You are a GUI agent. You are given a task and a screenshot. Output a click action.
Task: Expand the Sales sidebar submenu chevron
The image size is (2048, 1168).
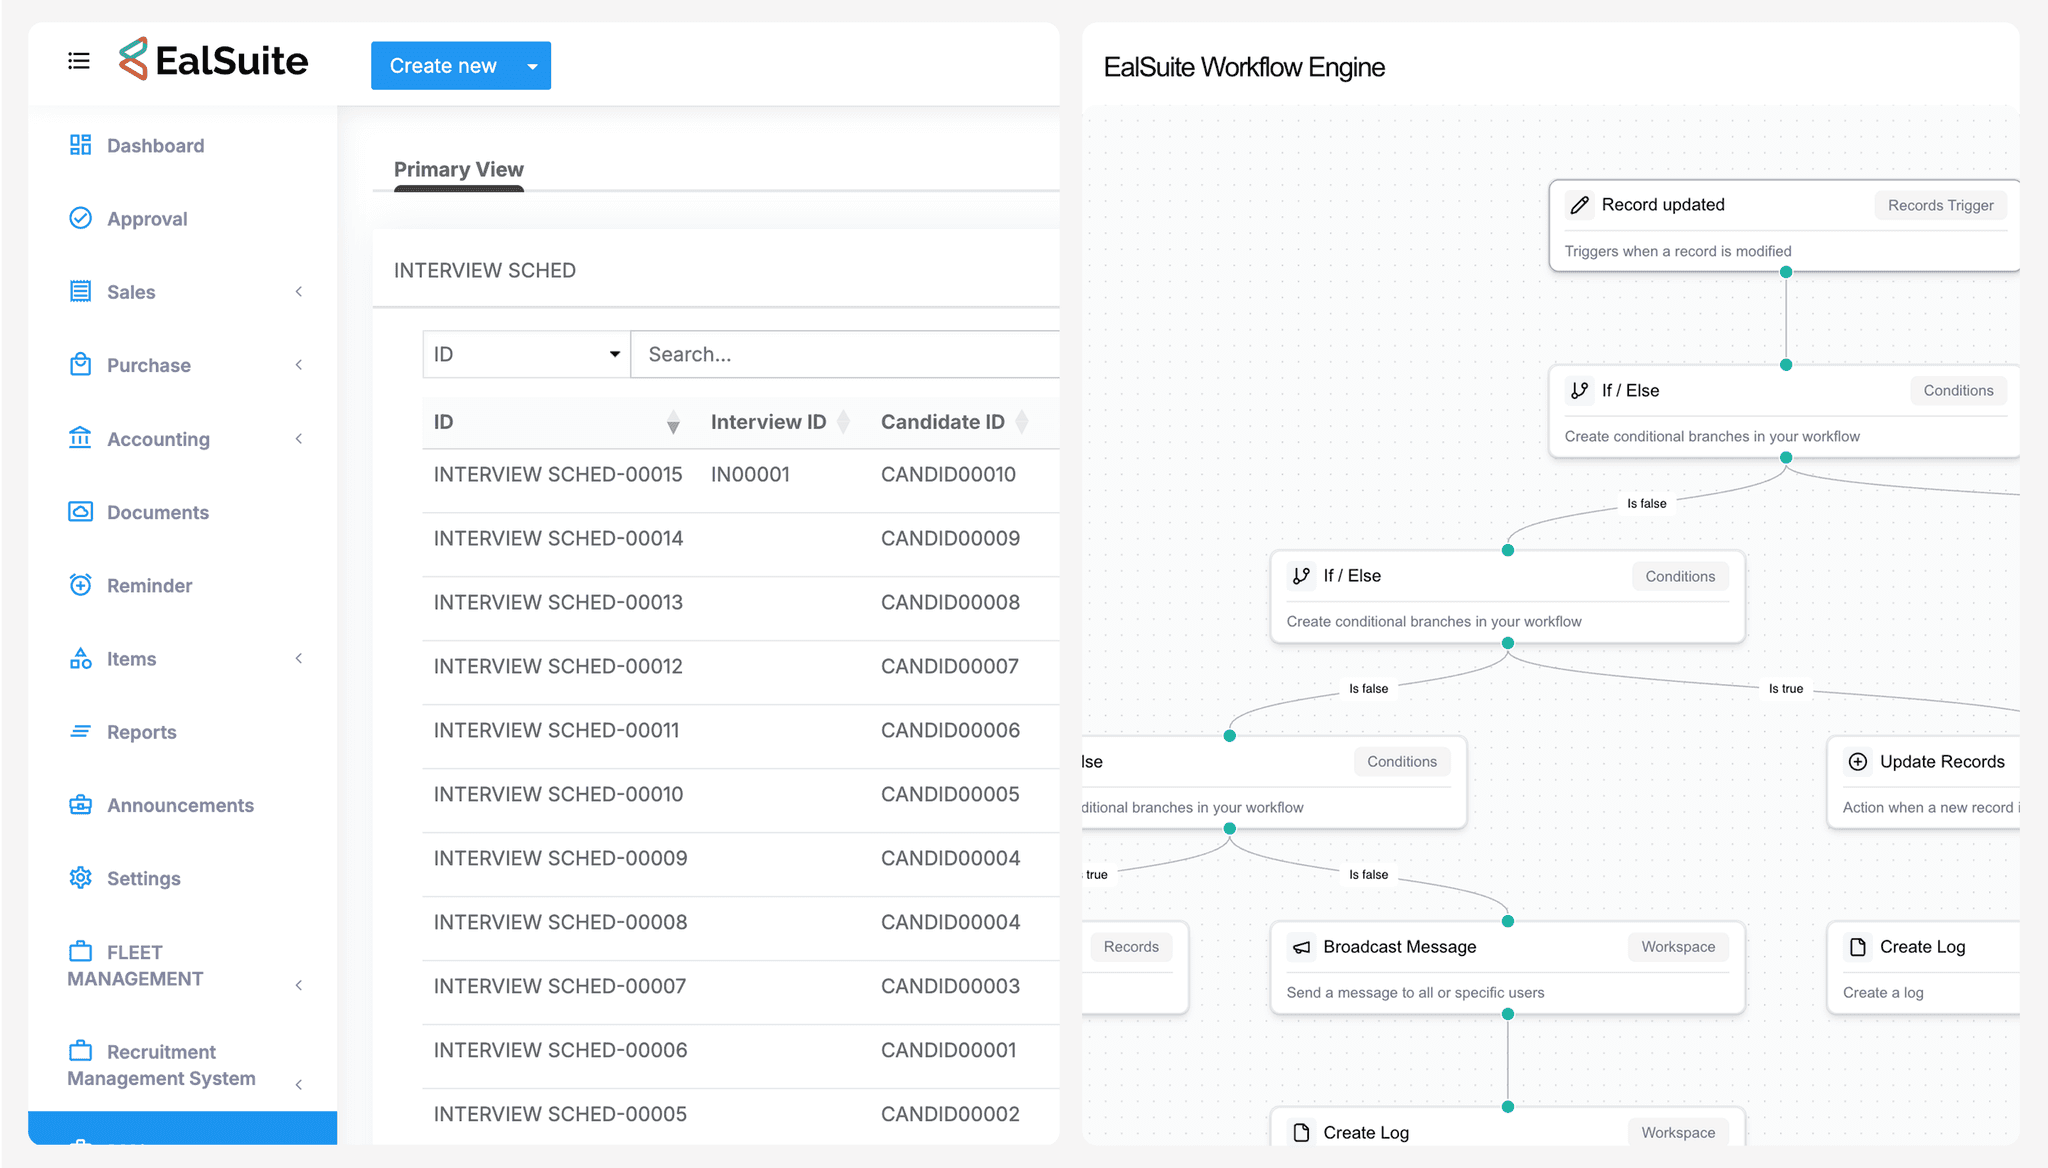tap(298, 292)
